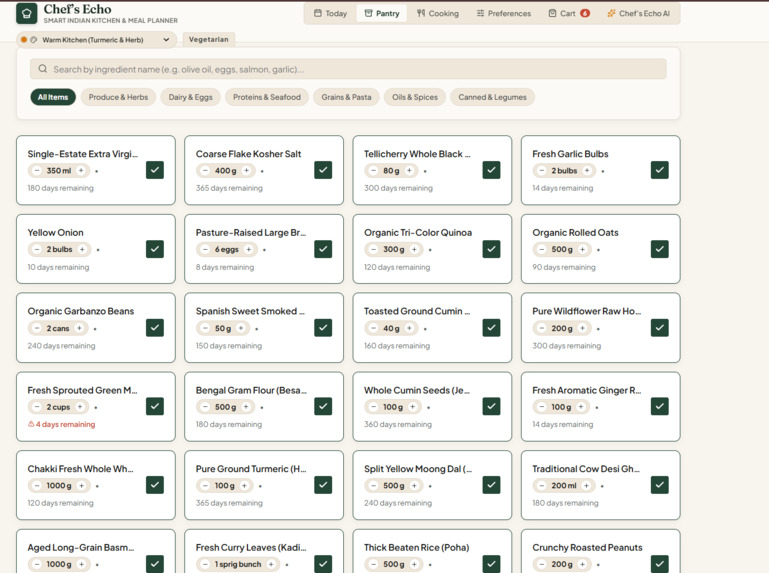Uncheck Tellicherry Whole Black pepper
Viewport: 769px width, 573px height.
[x=491, y=170]
